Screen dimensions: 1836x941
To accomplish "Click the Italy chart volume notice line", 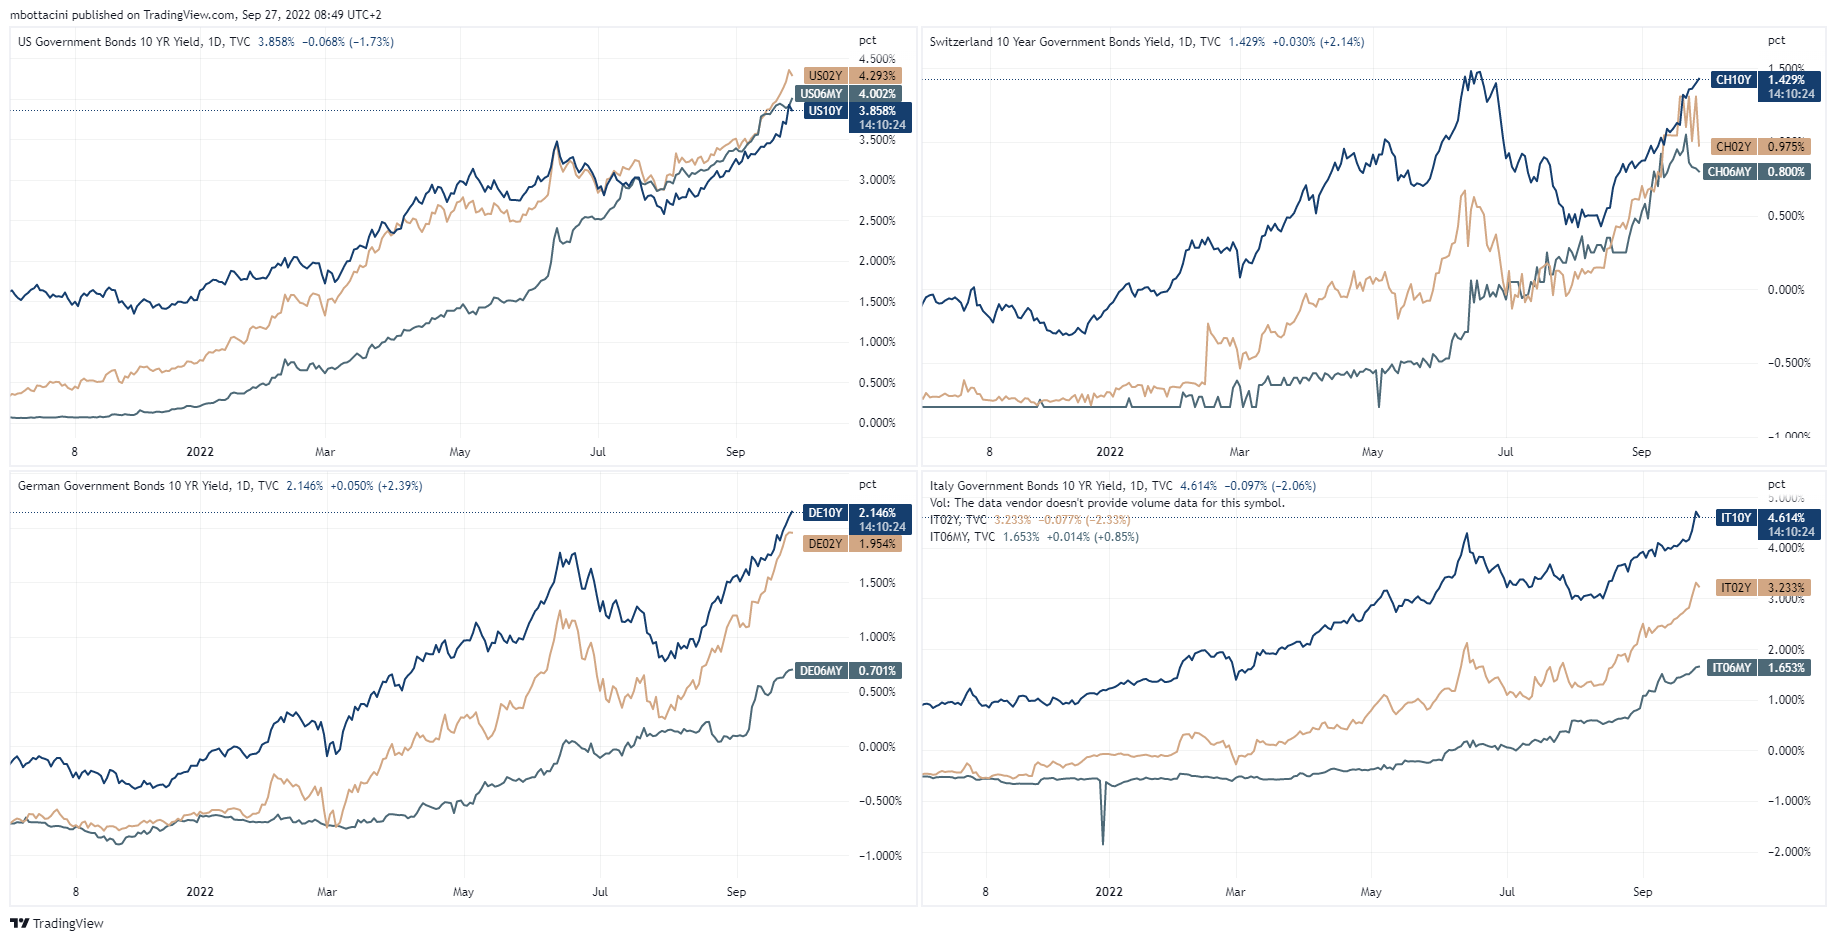I will pyautogui.click(x=1107, y=503).
